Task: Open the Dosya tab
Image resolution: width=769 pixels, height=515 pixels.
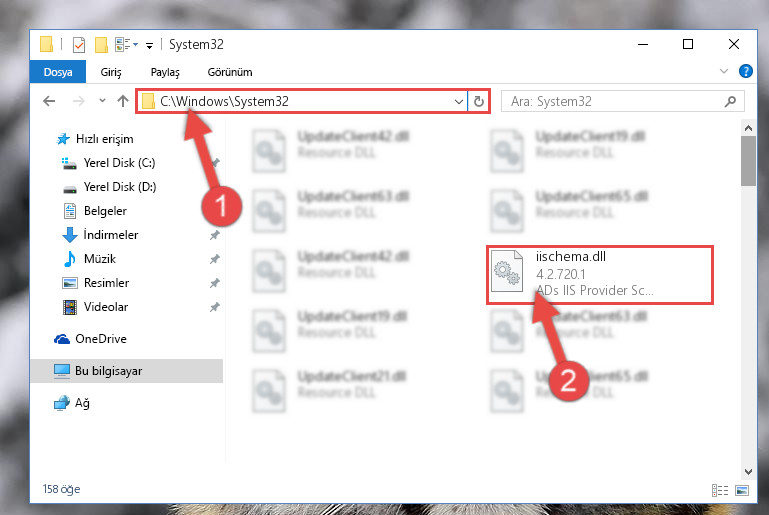Action: [x=58, y=72]
